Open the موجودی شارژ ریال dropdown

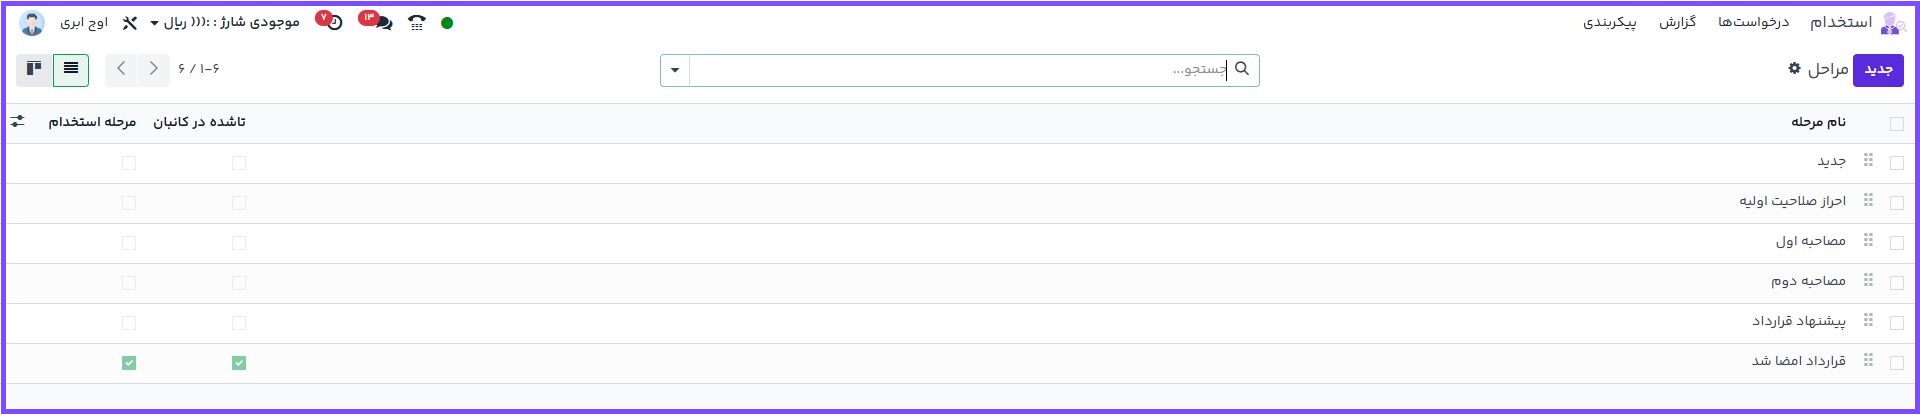click(x=225, y=22)
